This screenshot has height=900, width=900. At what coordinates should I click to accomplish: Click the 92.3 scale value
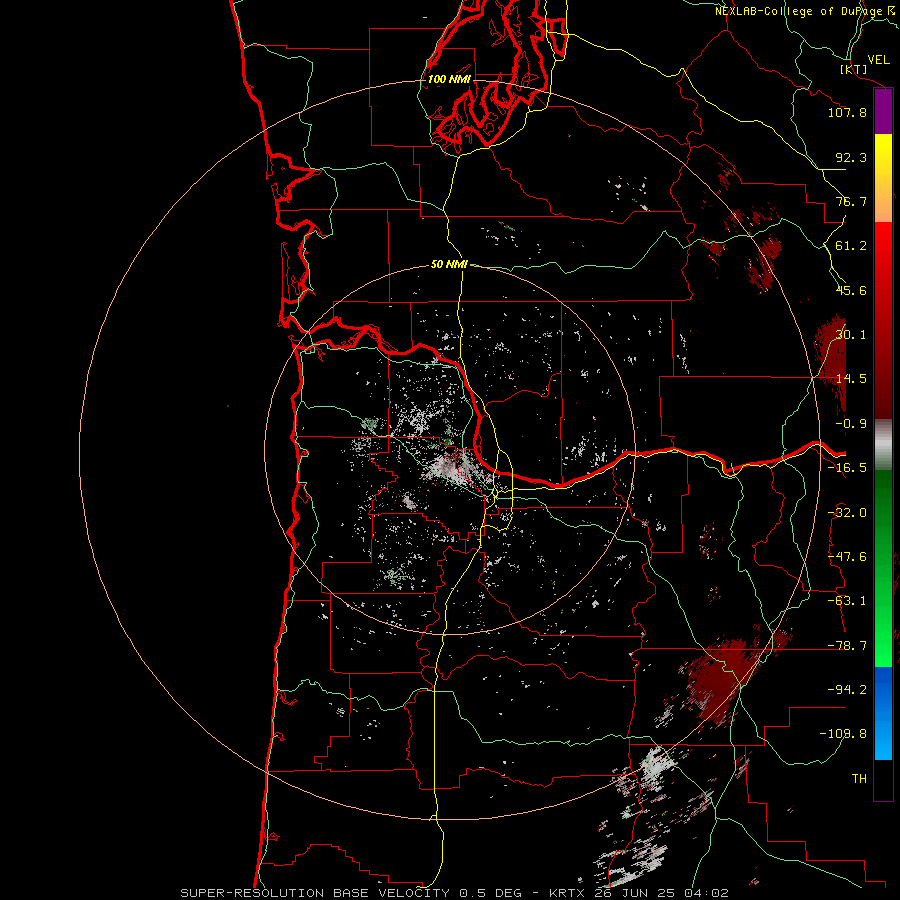(851, 157)
